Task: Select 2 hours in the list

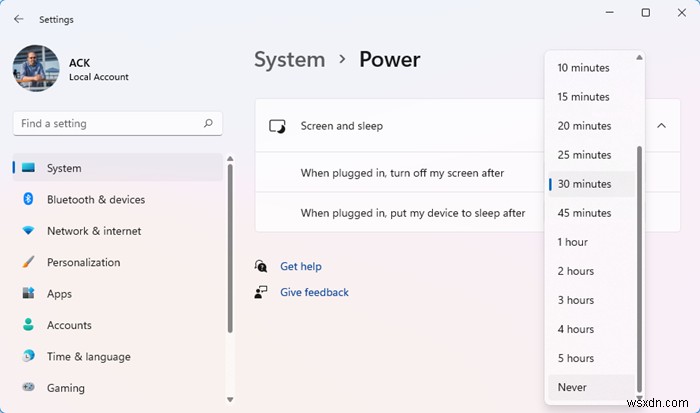Action: 575,271
